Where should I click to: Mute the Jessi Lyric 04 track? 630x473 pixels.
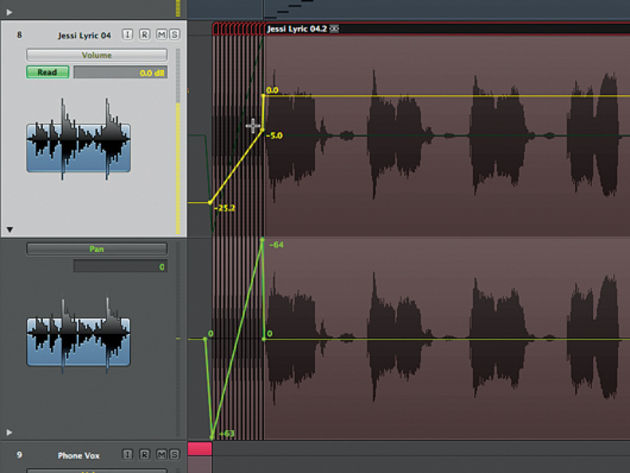pos(161,35)
